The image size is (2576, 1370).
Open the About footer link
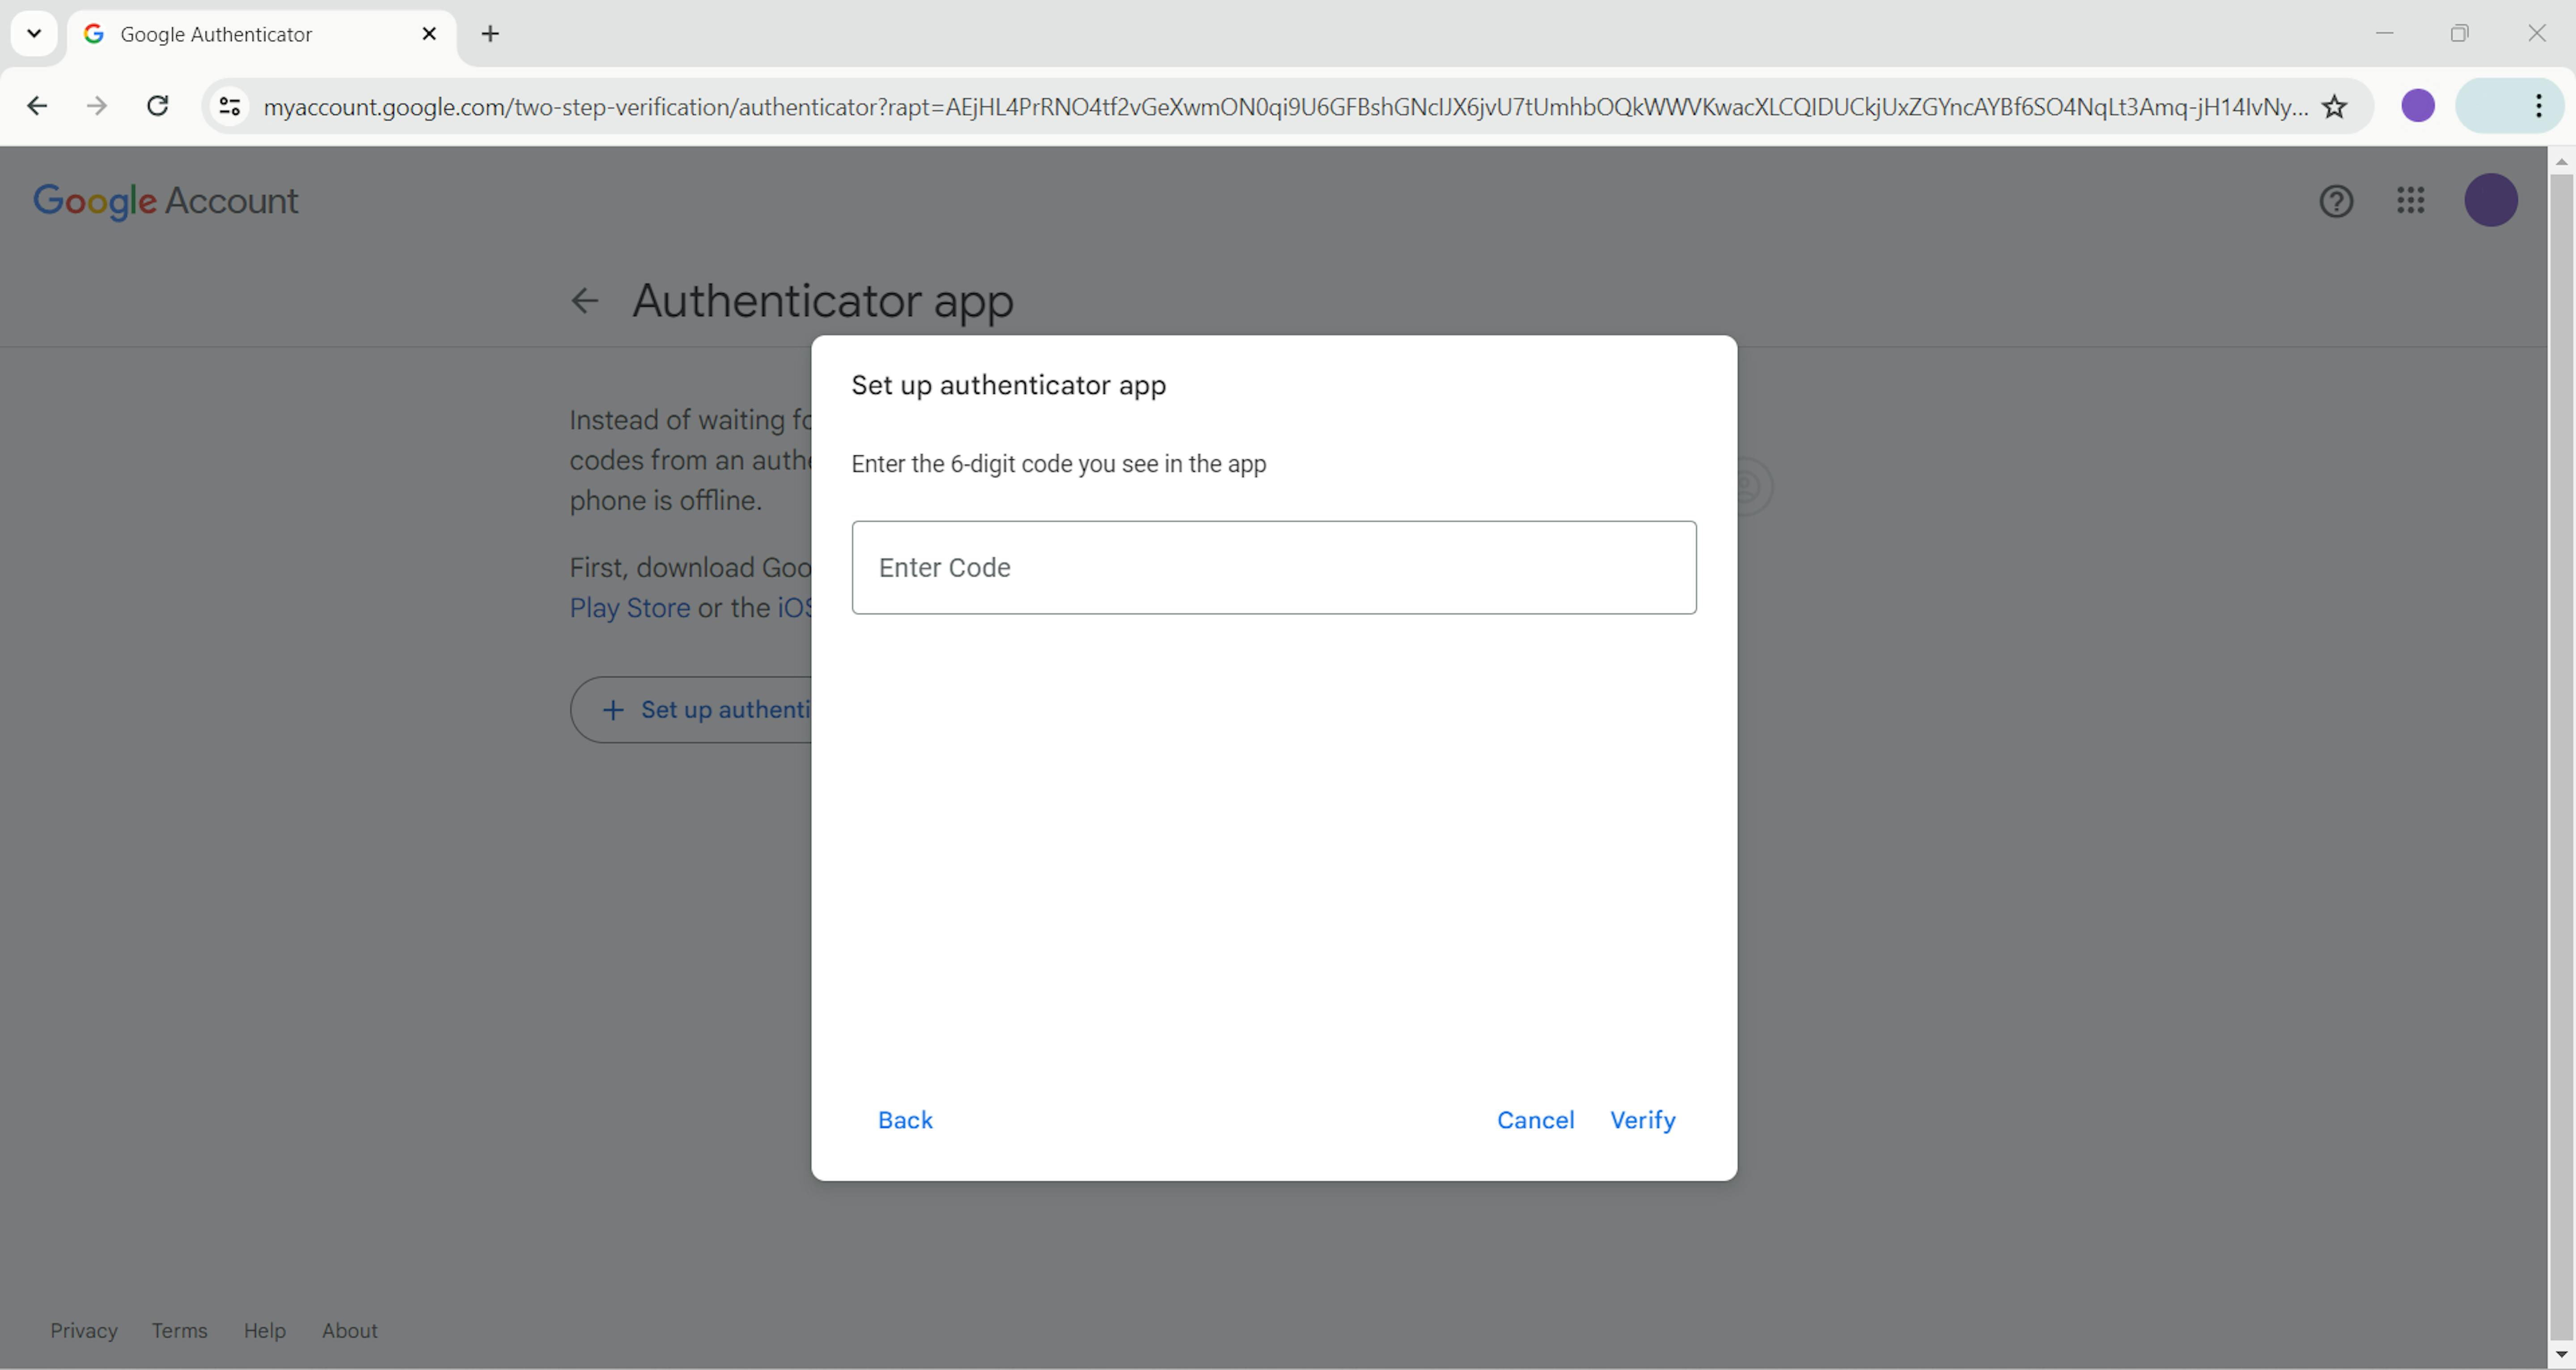[350, 1331]
